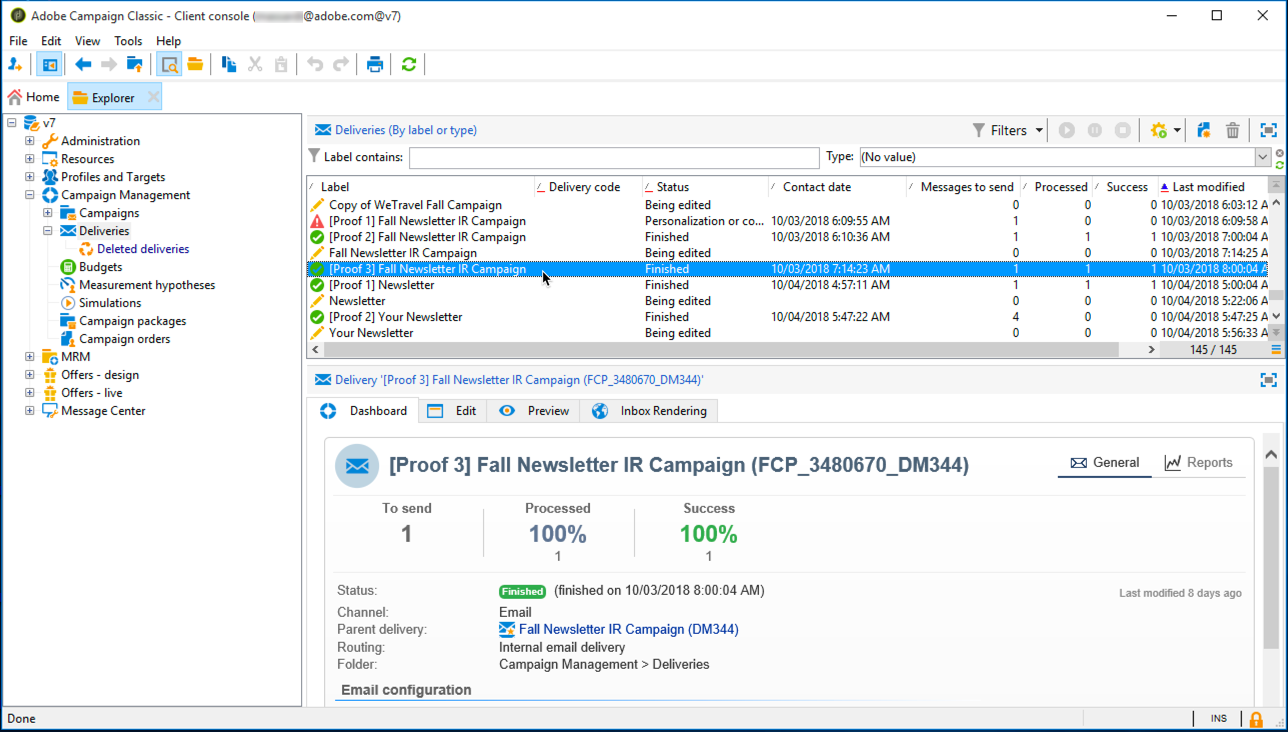The height and width of the screenshot is (732, 1288).
Task: Collapse the Campaign Management node
Action: click(30, 195)
